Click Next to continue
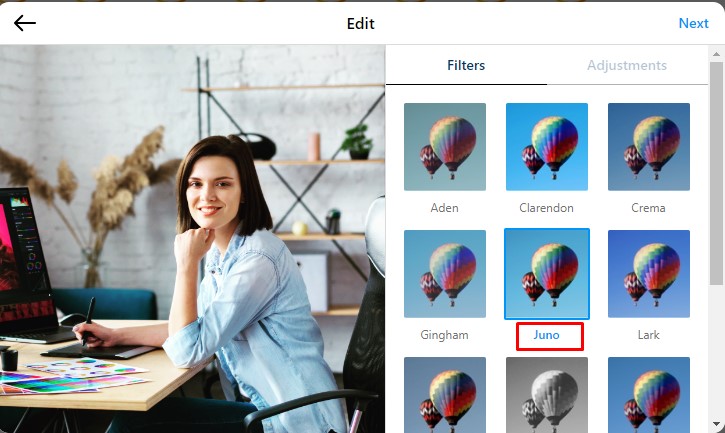 coord(693,23)
